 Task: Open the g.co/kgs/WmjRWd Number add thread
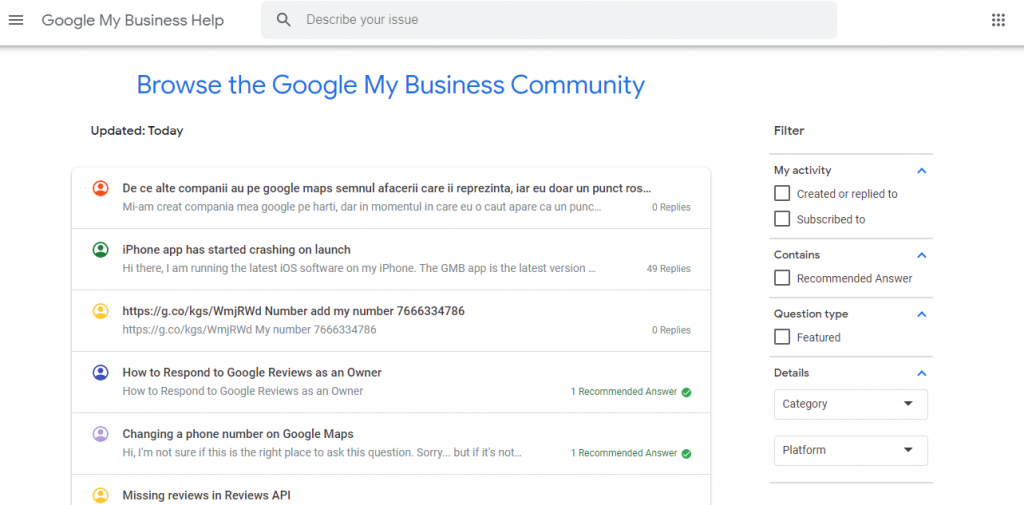coord(293,311)
